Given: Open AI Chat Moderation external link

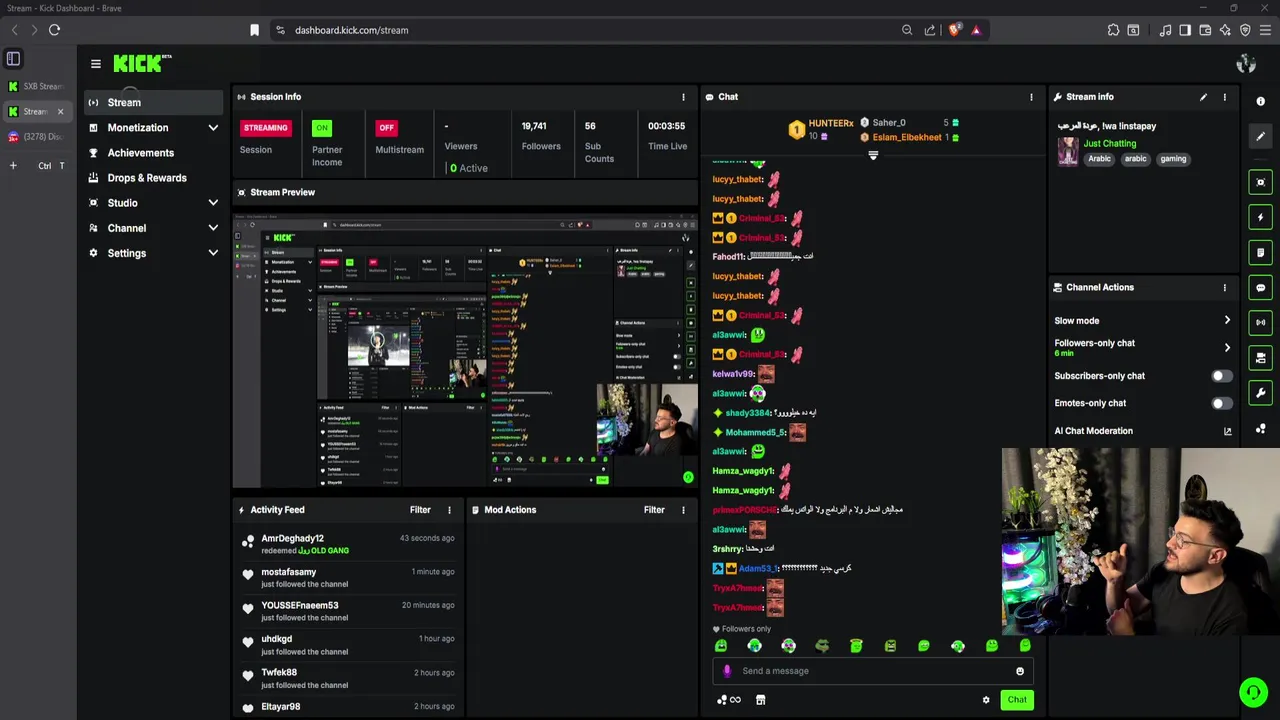Looking at the screenshot, I should (x=1228, y=431).
